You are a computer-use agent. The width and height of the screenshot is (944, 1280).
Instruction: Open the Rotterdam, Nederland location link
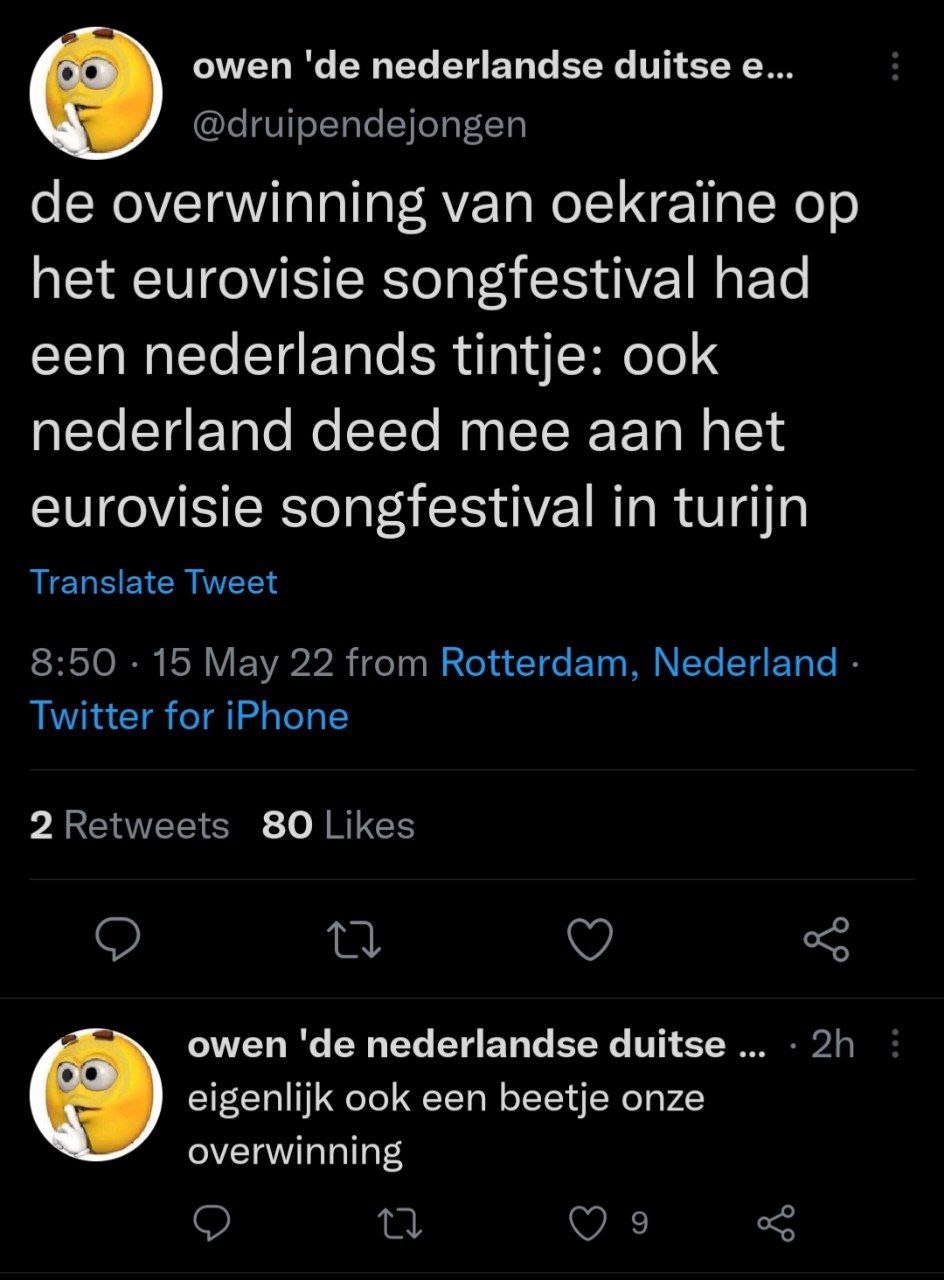[638, 662]
